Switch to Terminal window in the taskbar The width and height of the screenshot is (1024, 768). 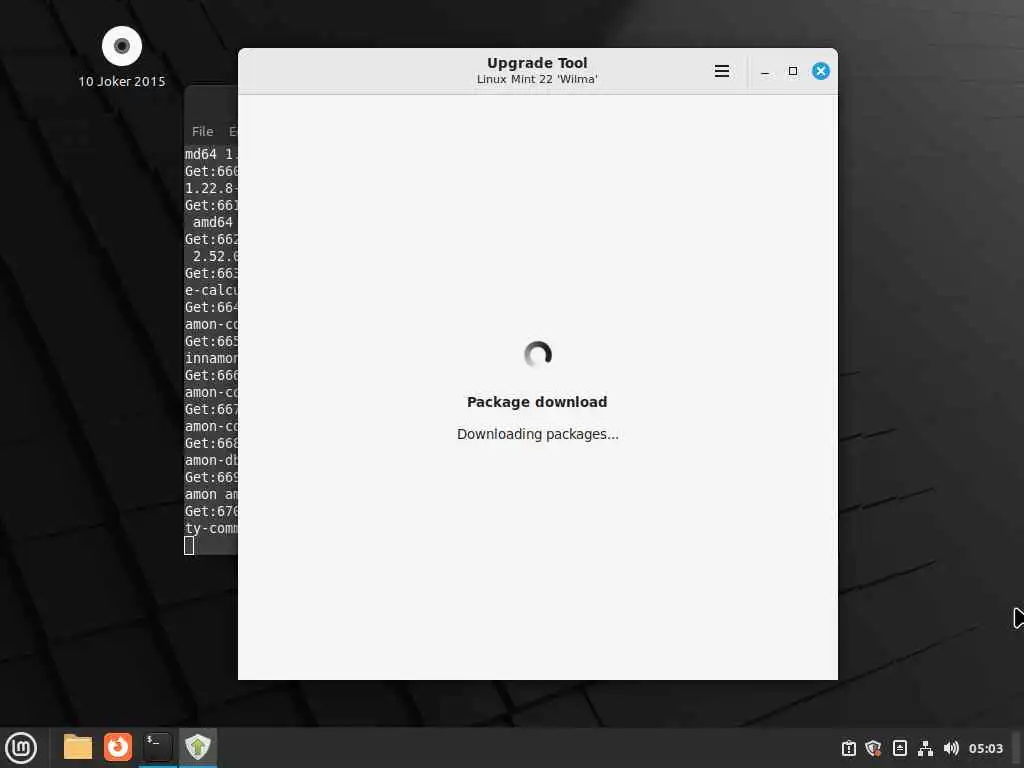(157, 747)
